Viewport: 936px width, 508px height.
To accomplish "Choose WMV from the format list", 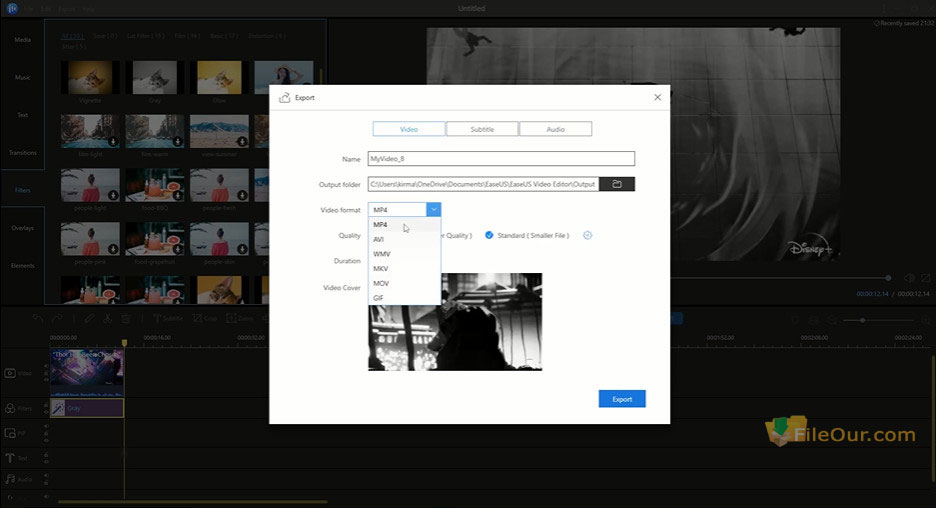I will (x=404, y=254).
